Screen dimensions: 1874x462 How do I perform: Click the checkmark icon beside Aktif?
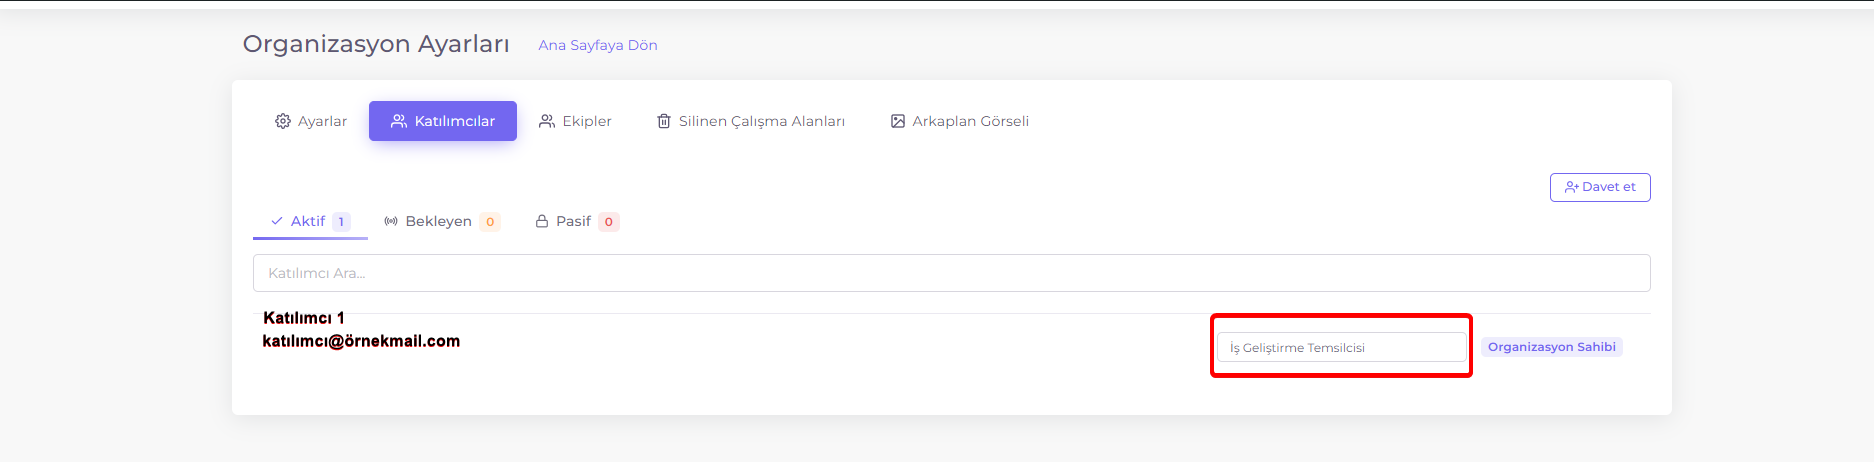click(277, 221)
